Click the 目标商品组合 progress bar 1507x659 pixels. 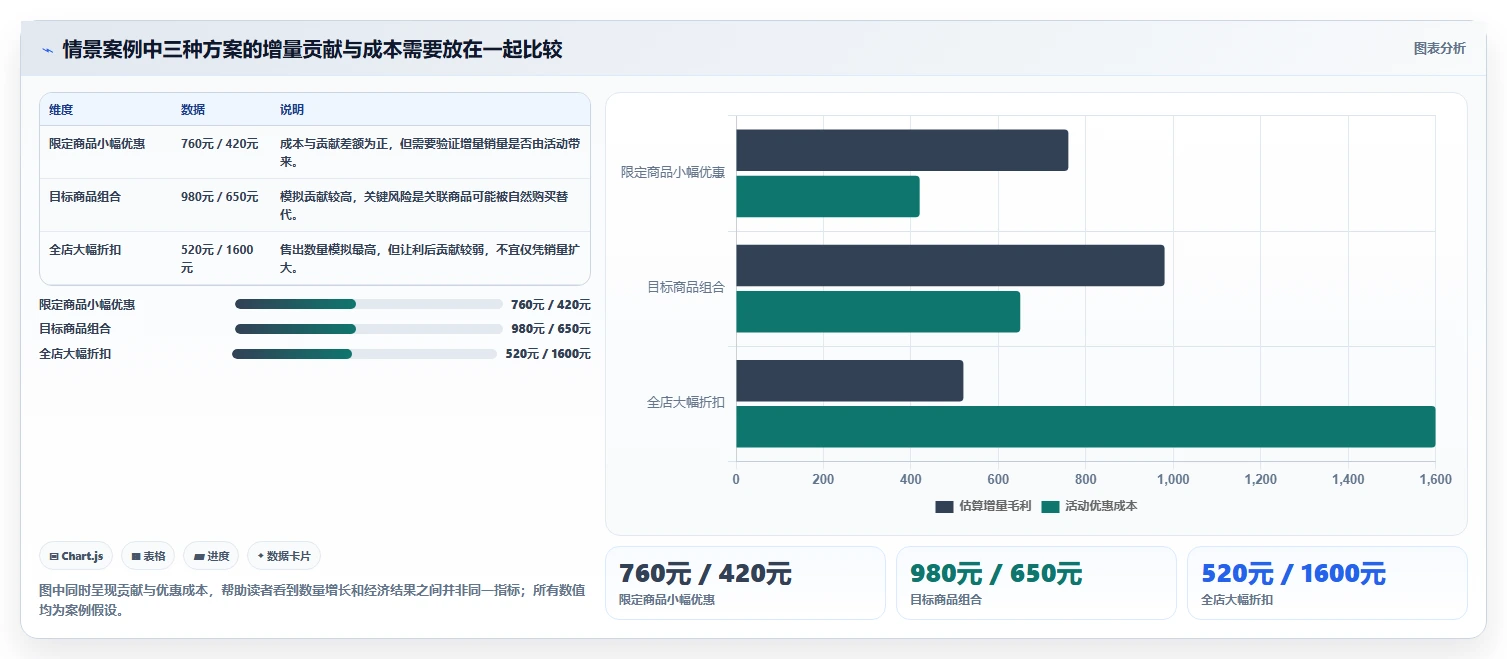(x=368, y=329)
